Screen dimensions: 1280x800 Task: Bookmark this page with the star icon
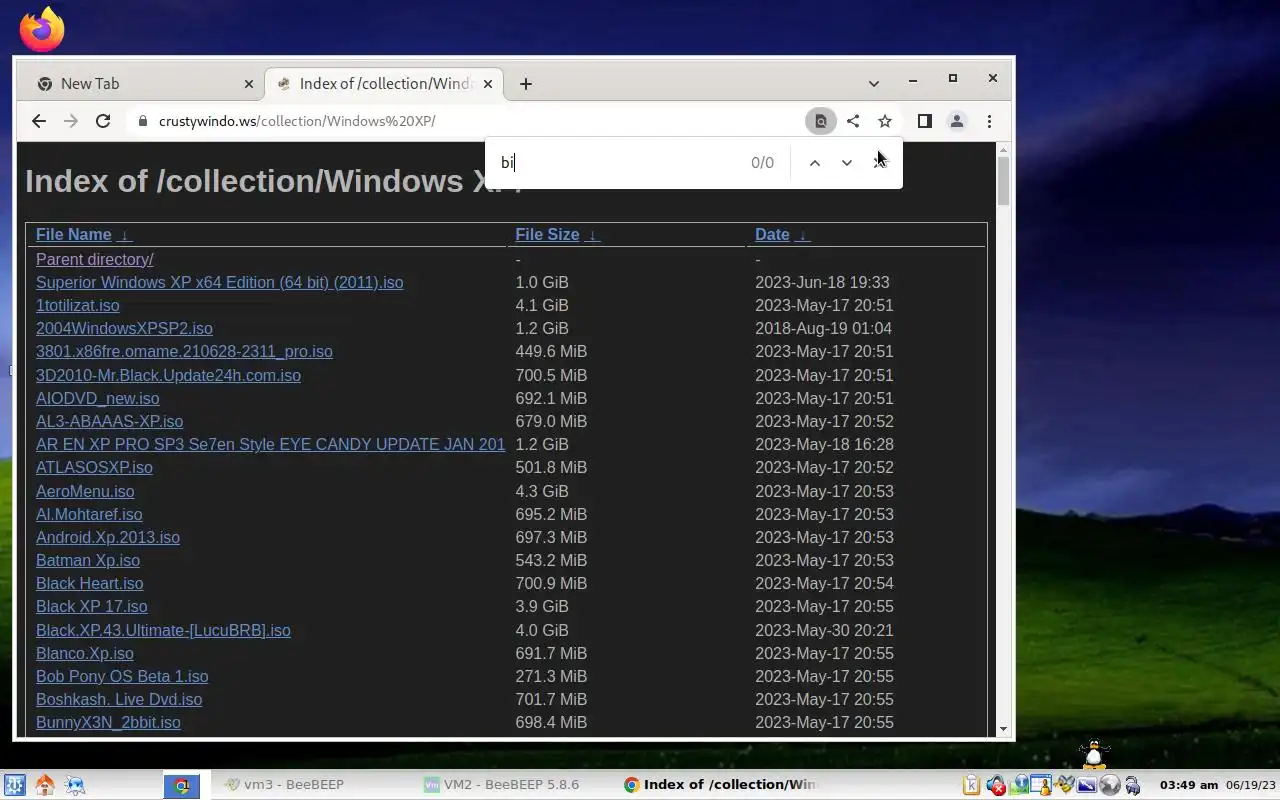pos(885,121)
